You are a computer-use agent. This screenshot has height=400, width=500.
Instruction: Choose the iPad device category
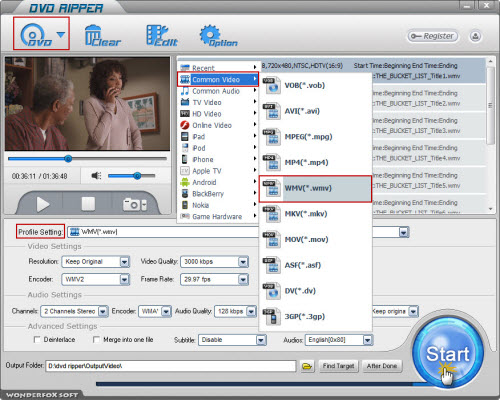218,137
